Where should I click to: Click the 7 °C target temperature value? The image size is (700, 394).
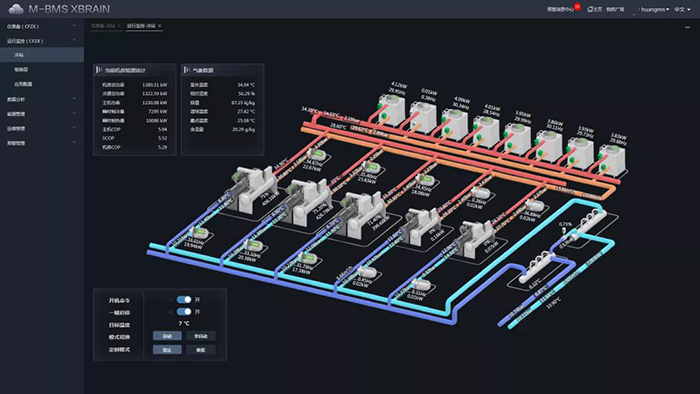tap(183, 323)
